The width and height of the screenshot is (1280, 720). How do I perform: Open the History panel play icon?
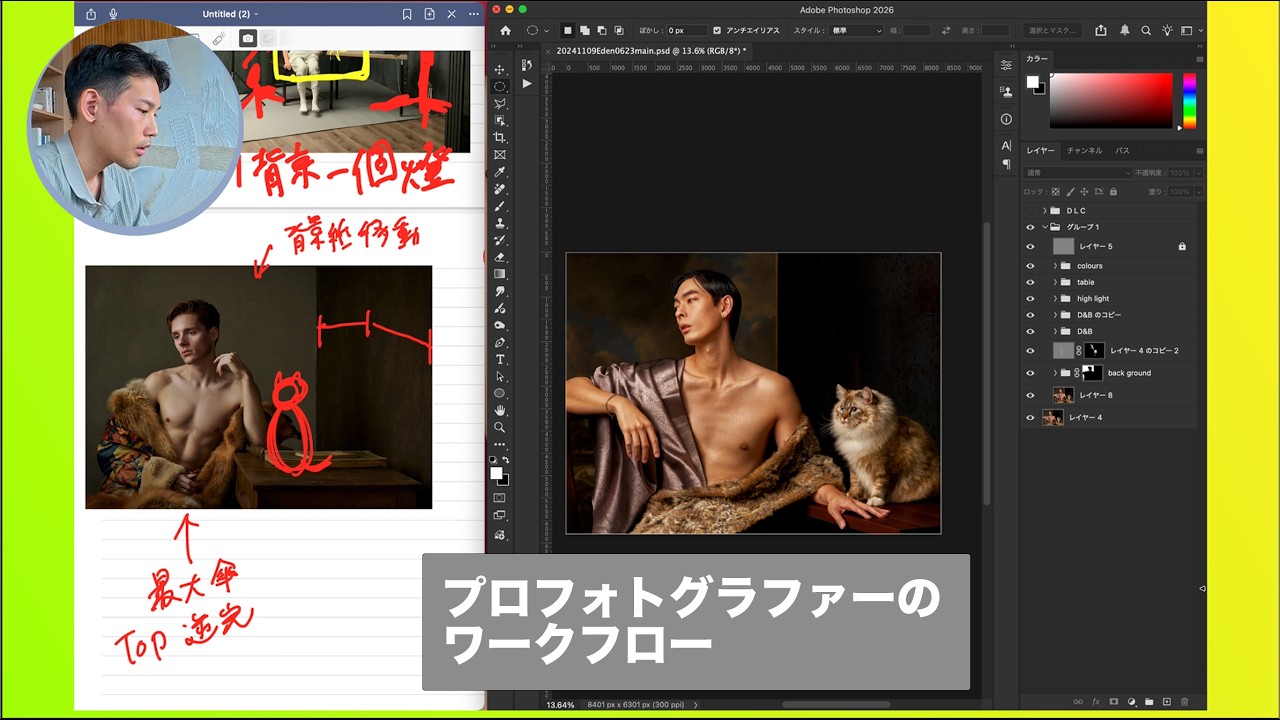(x=527, y=83)
